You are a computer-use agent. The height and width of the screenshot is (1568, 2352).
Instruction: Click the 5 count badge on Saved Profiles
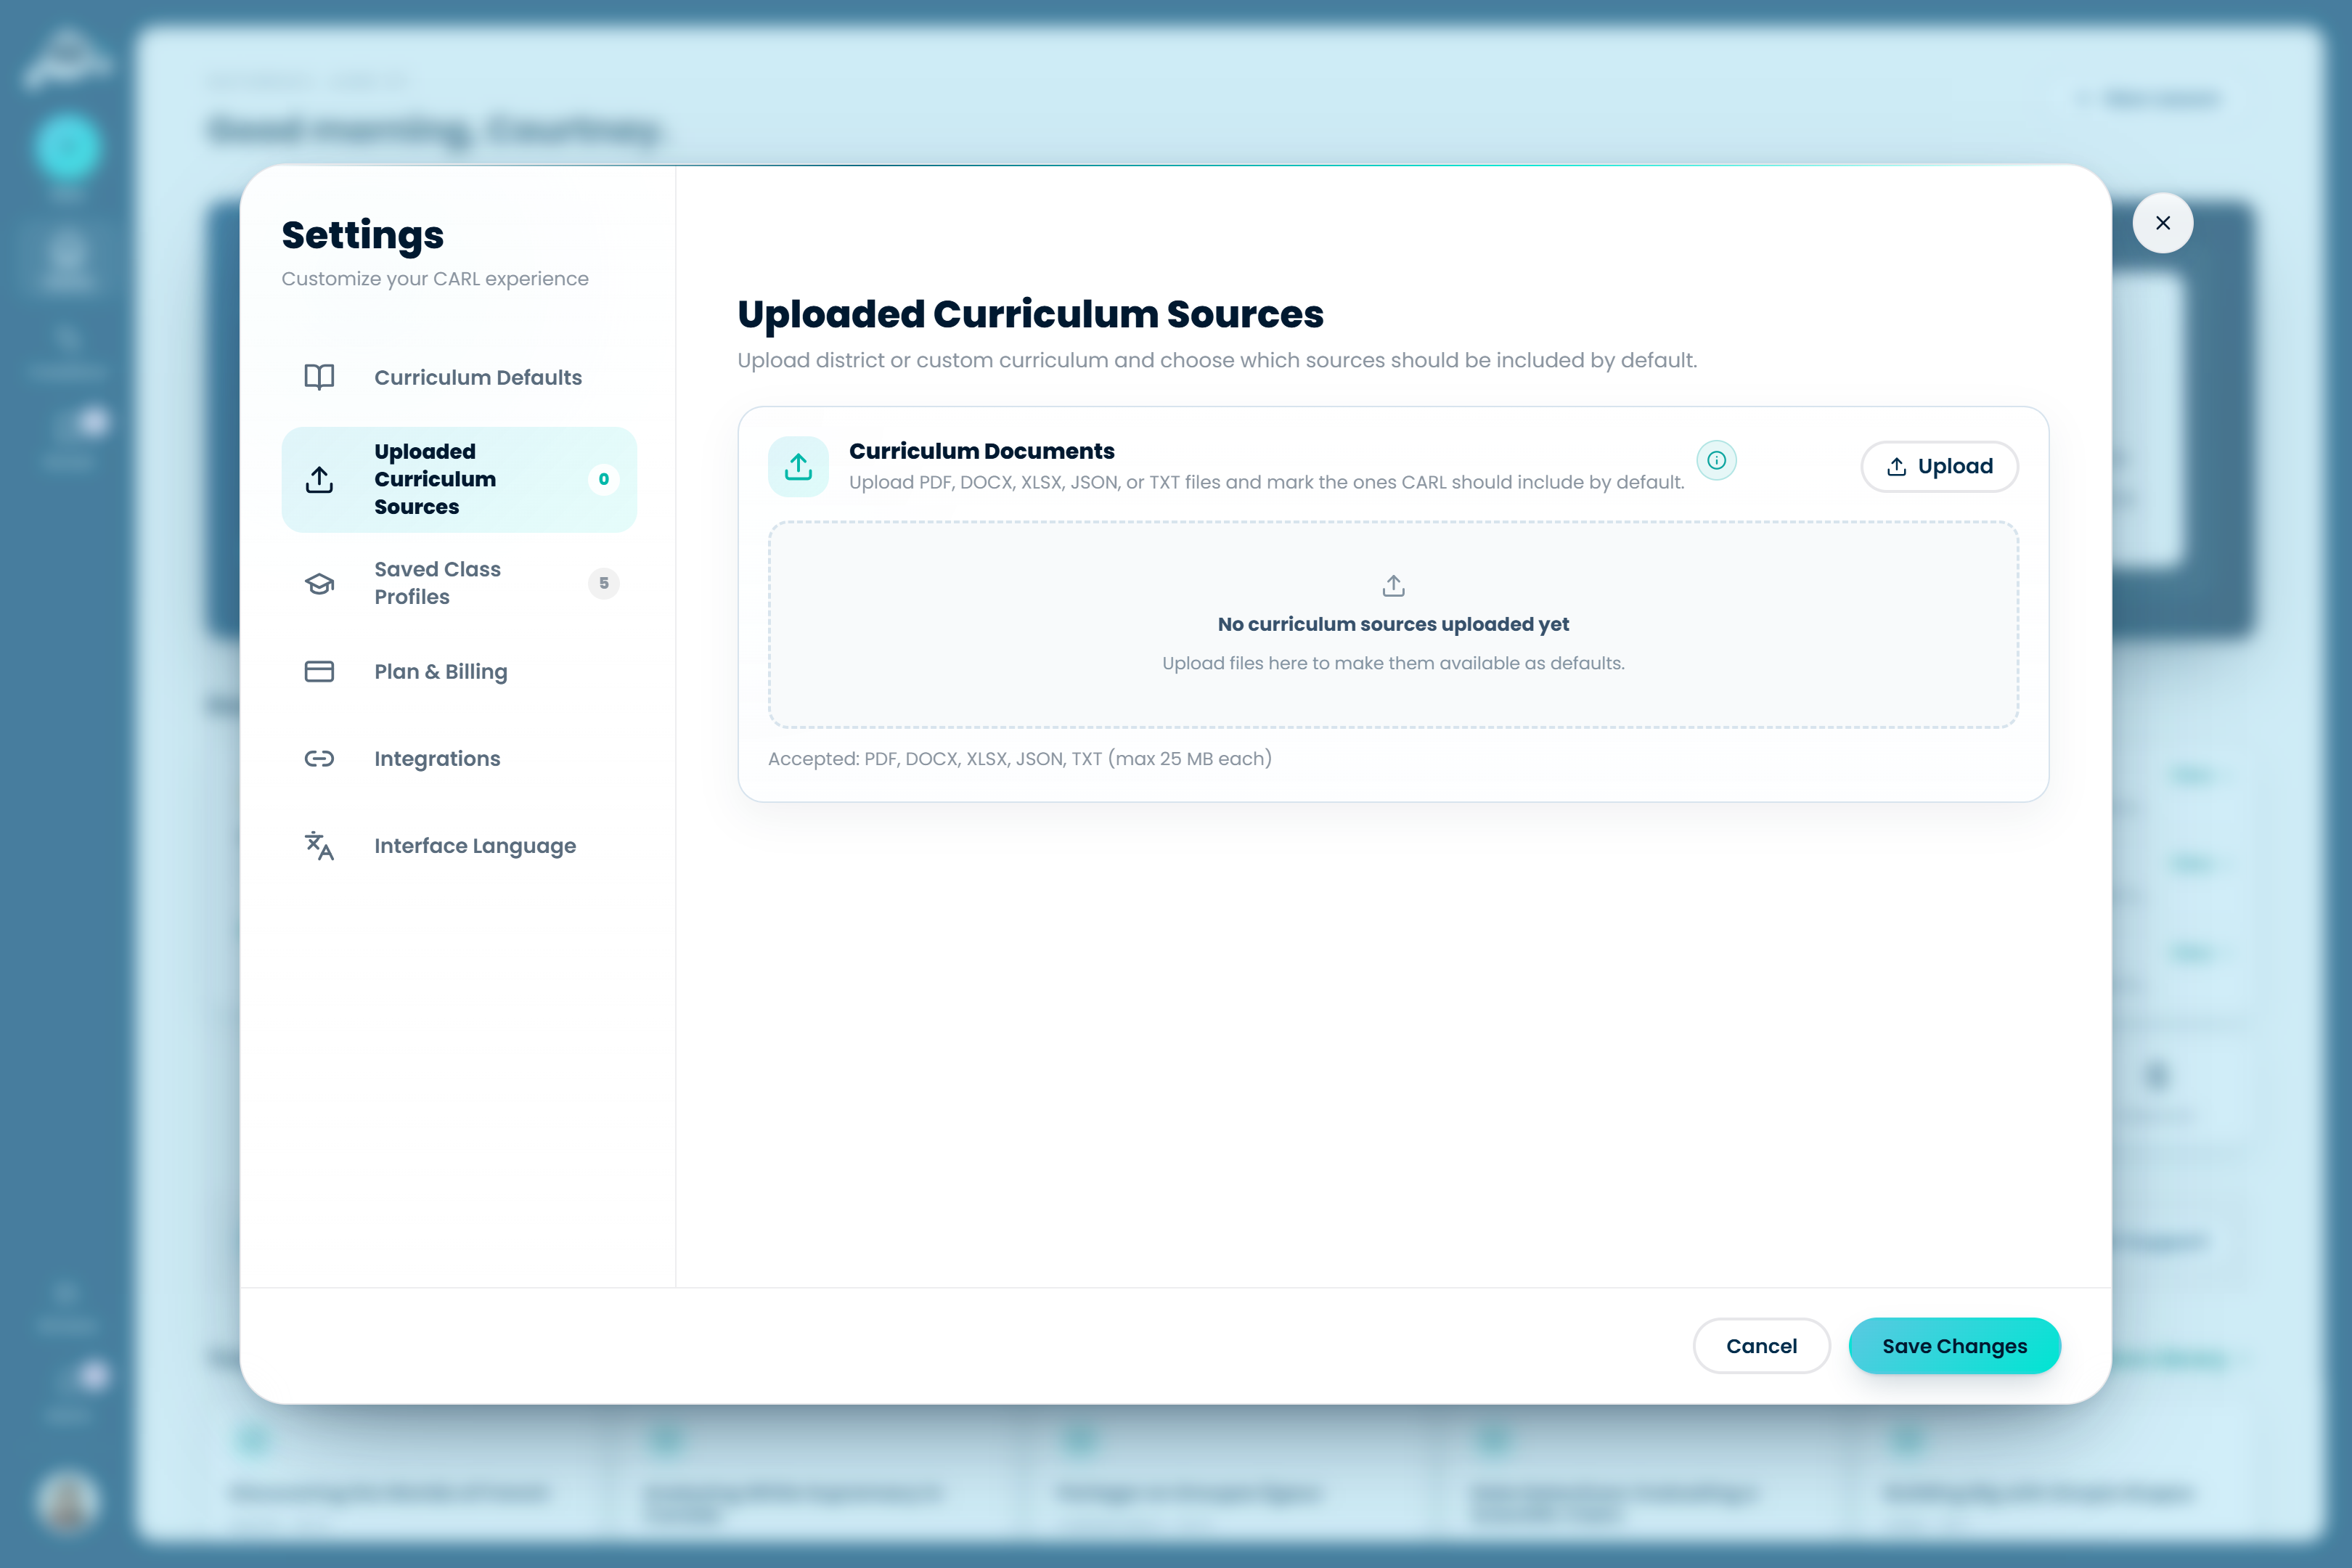click(x=603, y=583)
